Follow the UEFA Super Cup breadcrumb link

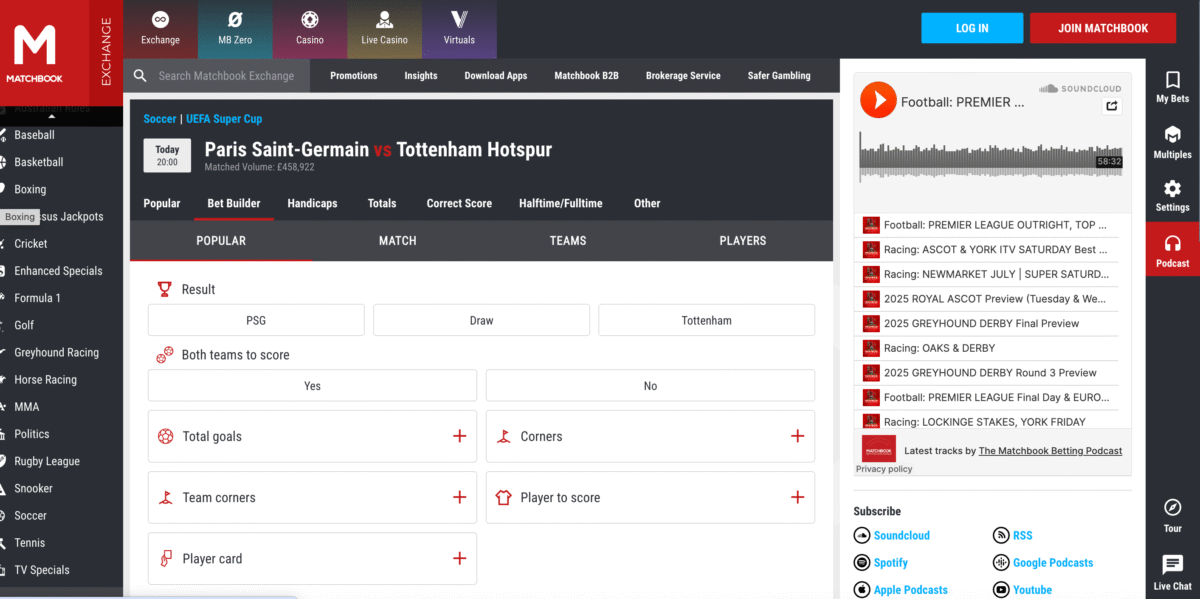224,119
